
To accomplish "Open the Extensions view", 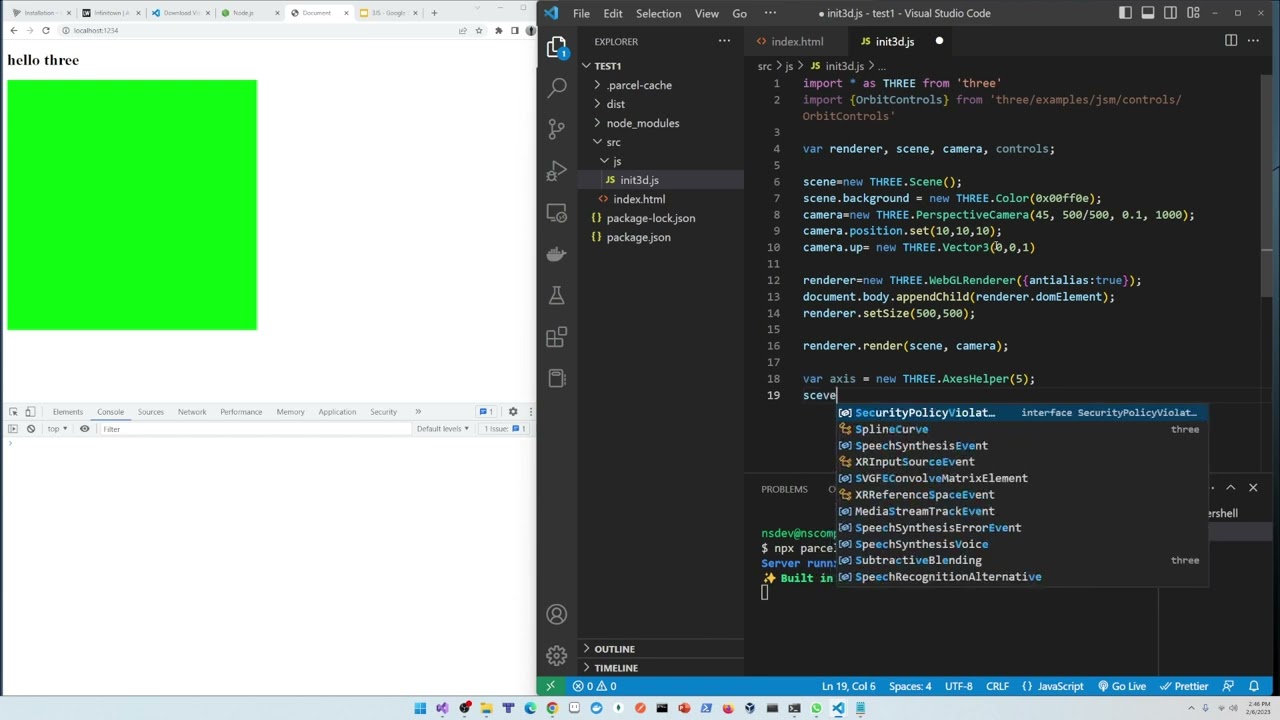I will [x=557, y=337].
